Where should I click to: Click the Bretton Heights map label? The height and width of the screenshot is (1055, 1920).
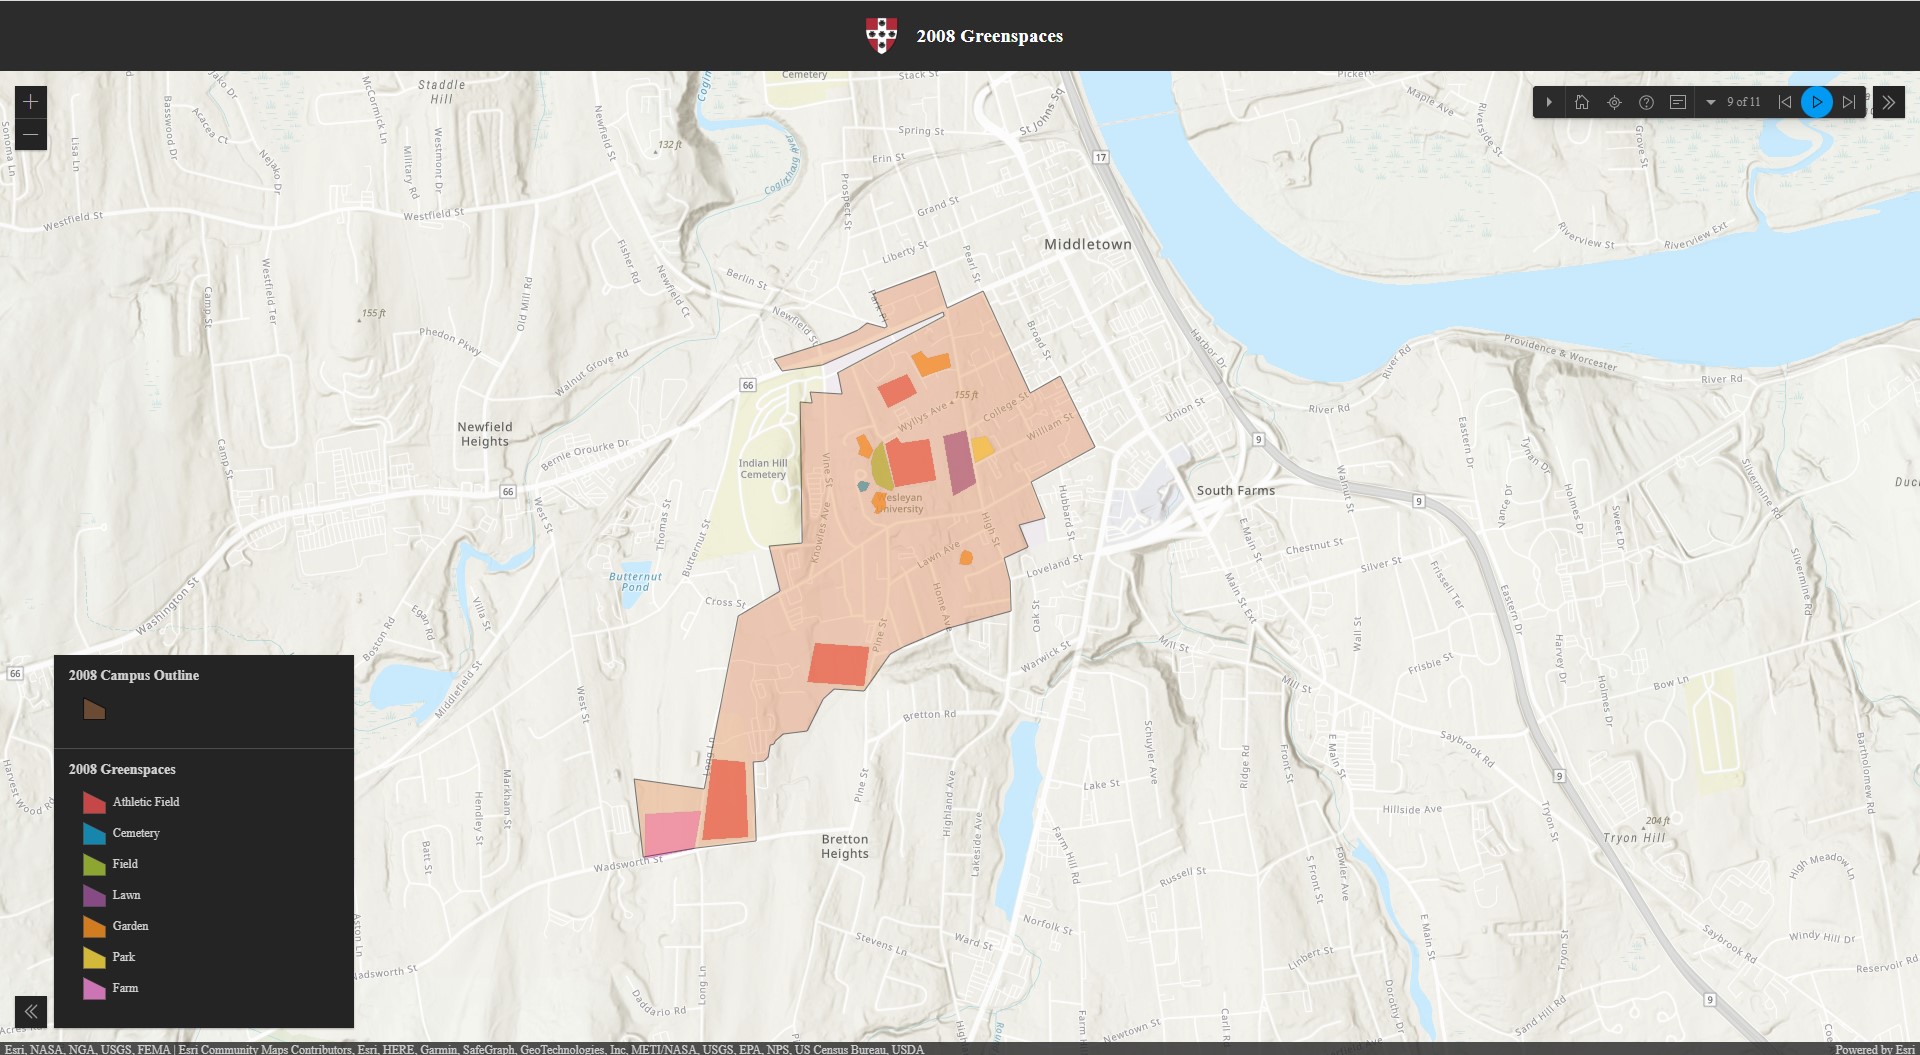point(845,846)
